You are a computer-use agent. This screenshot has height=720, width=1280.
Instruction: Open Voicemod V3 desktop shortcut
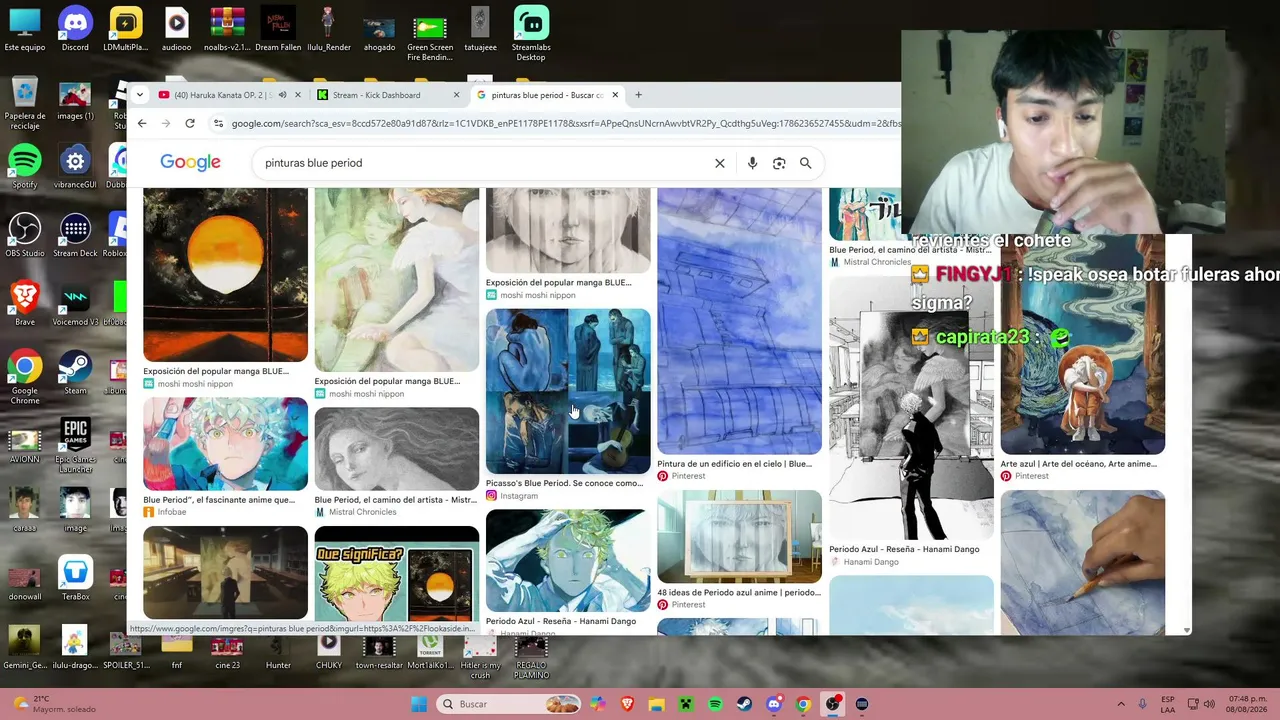tap(75, 304)
